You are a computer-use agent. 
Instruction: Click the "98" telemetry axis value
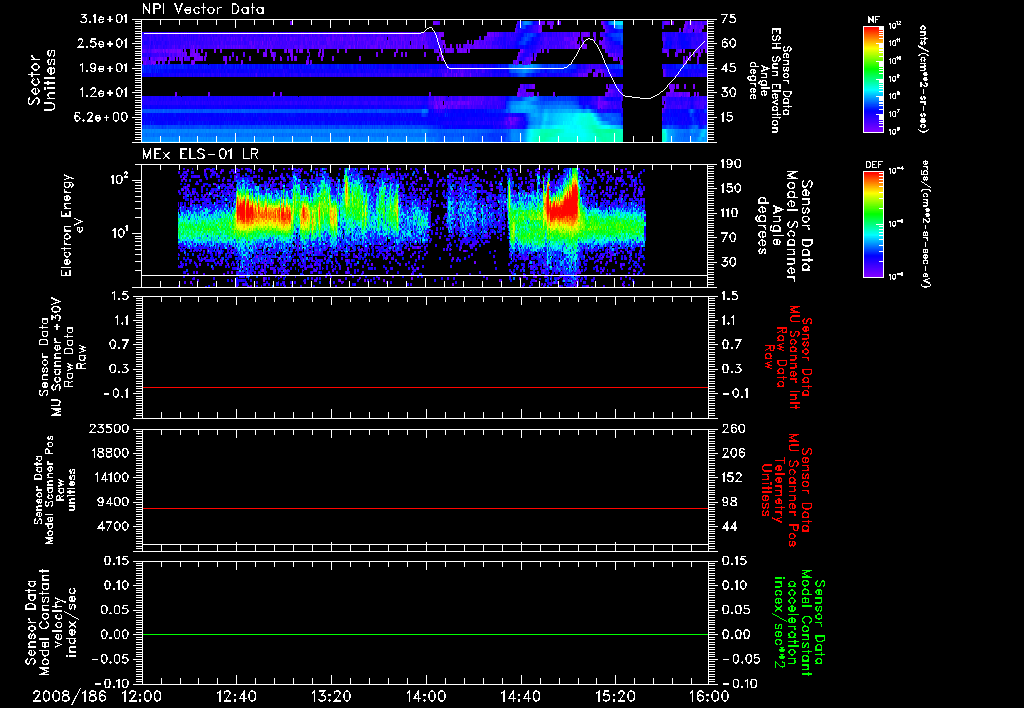click(x=728, y=502)
